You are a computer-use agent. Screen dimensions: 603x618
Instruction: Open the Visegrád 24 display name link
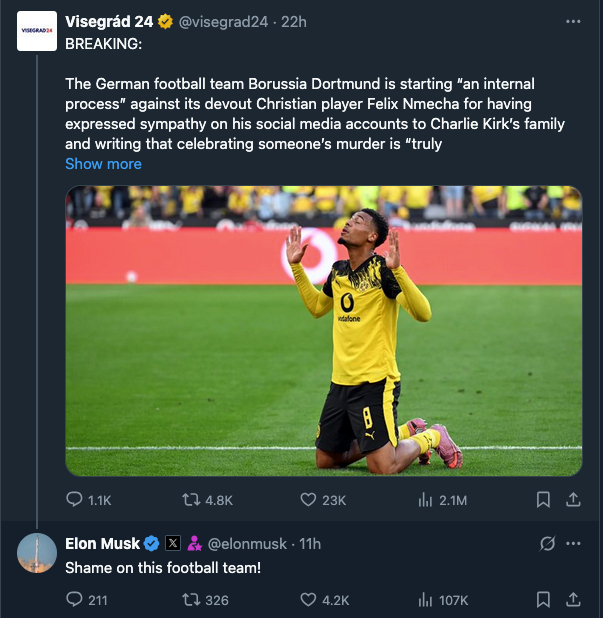(x=109, y=21)
